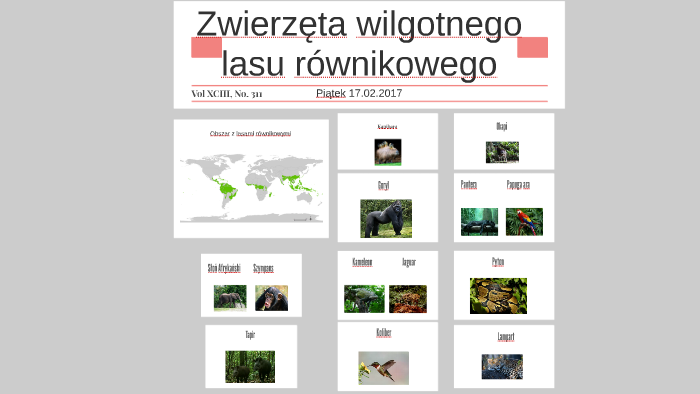Click the 'Kameleon' label
Image resolution: width=700 pixels, height=394 pixels.
coord(362,262)
